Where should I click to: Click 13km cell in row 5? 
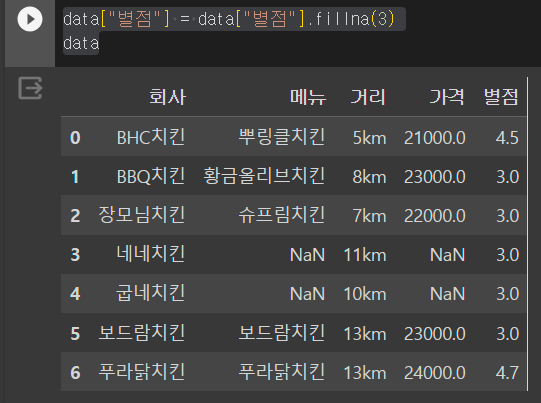[365, 334]
